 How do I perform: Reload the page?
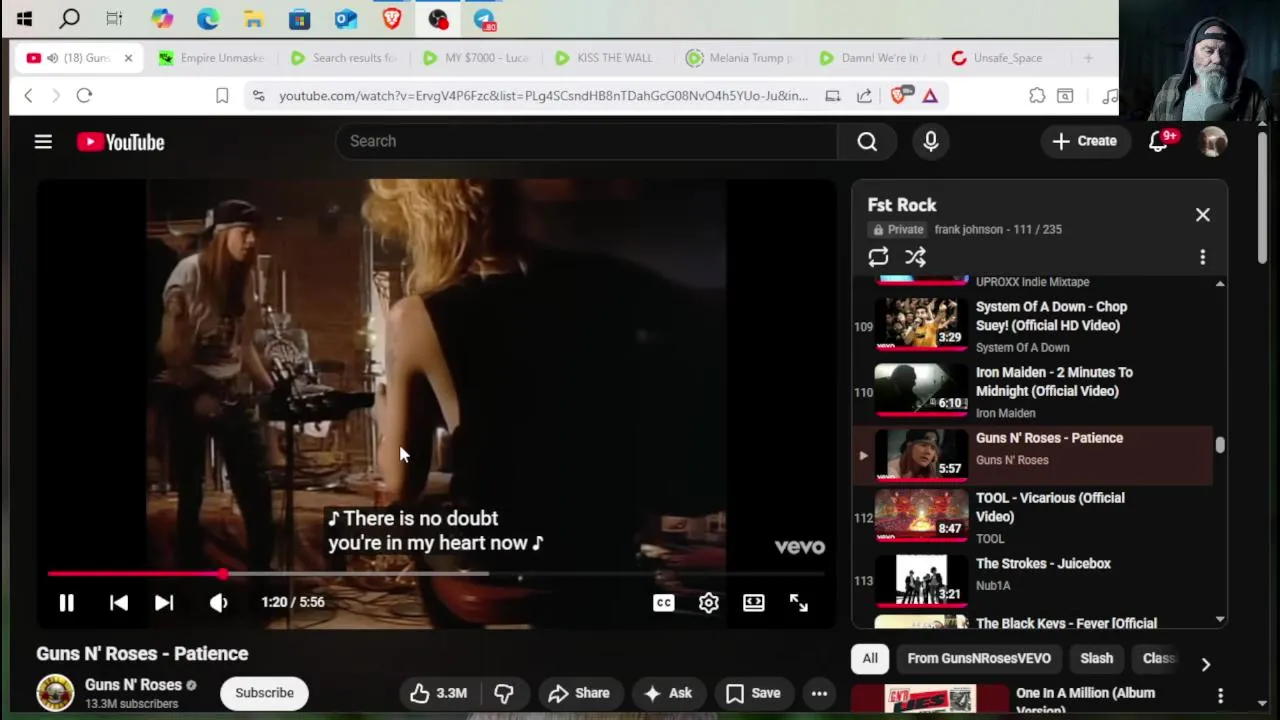click(84, 96)
